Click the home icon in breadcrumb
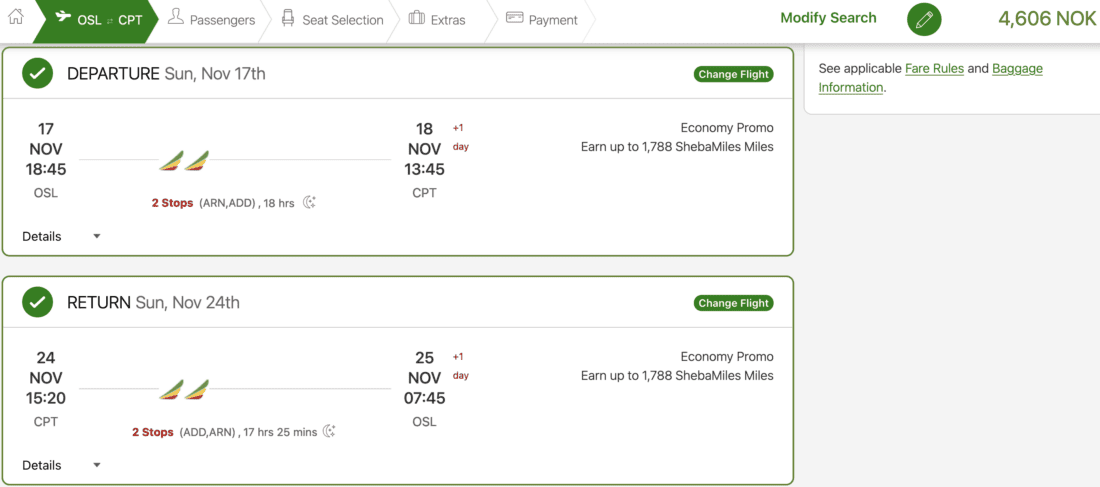This screenshot has width=1100, height=487. tap(15, 17)
